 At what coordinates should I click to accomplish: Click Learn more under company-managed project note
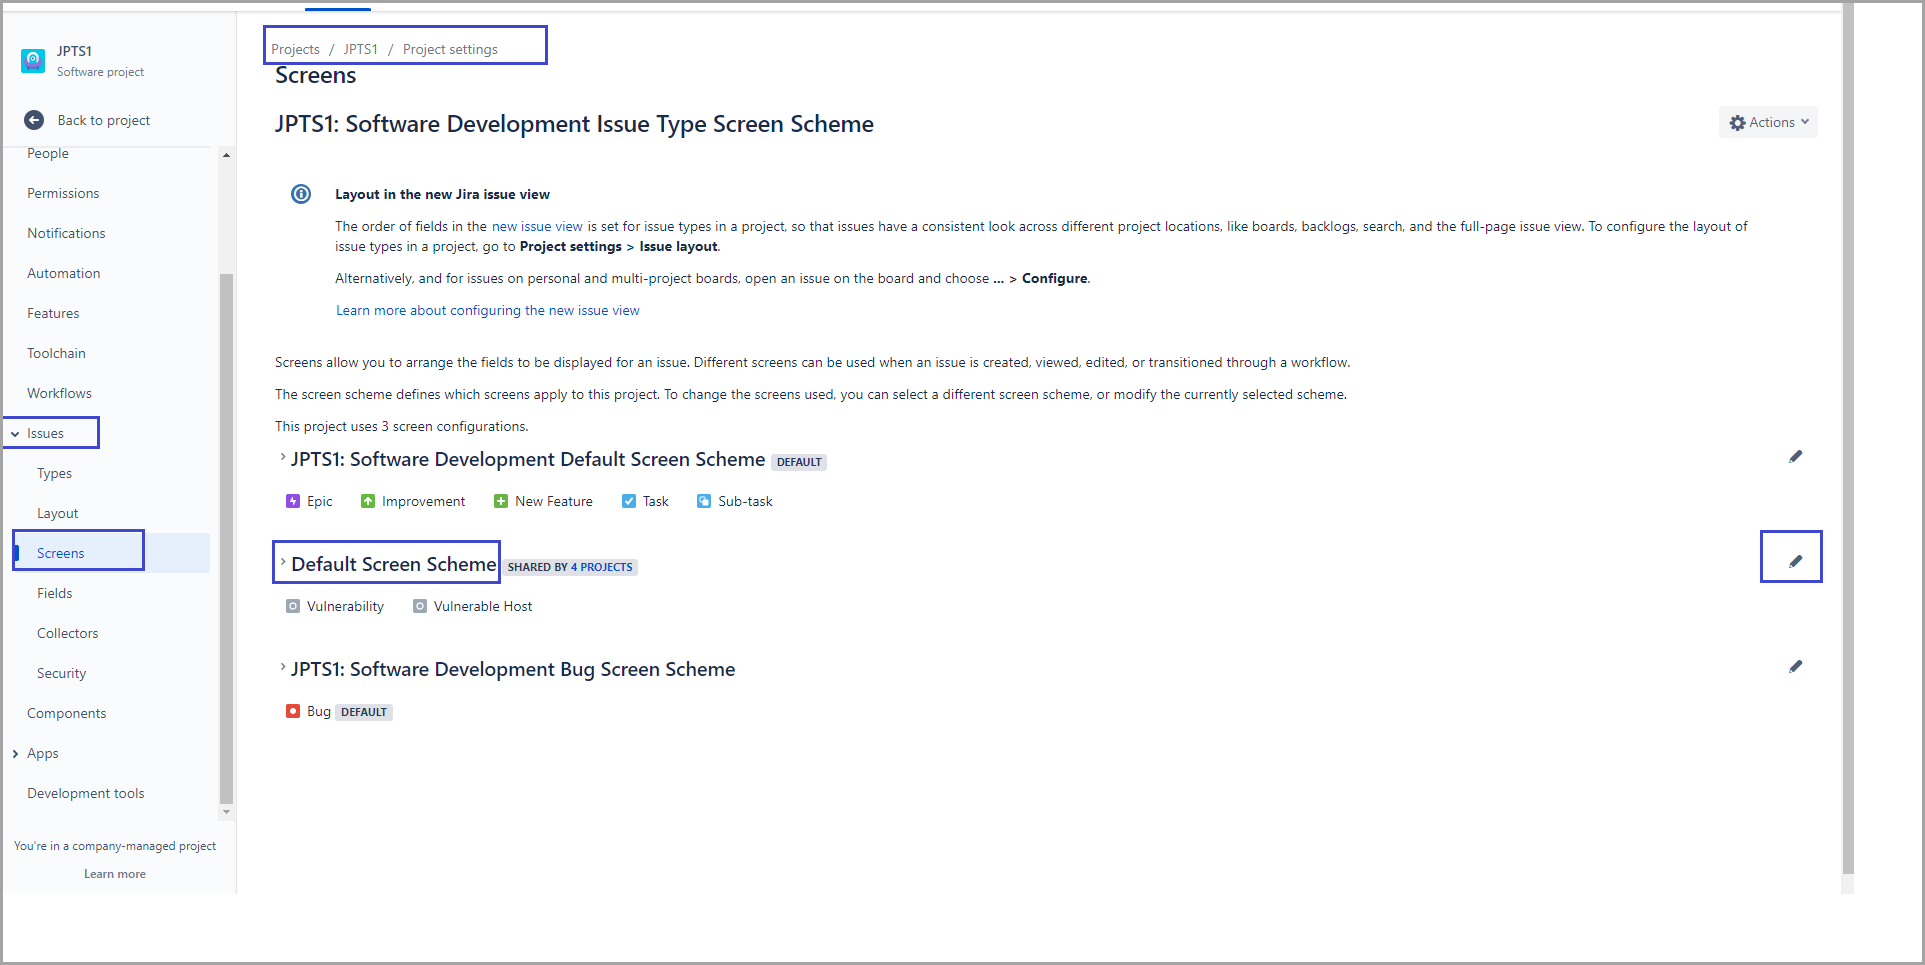pos(115,874)
